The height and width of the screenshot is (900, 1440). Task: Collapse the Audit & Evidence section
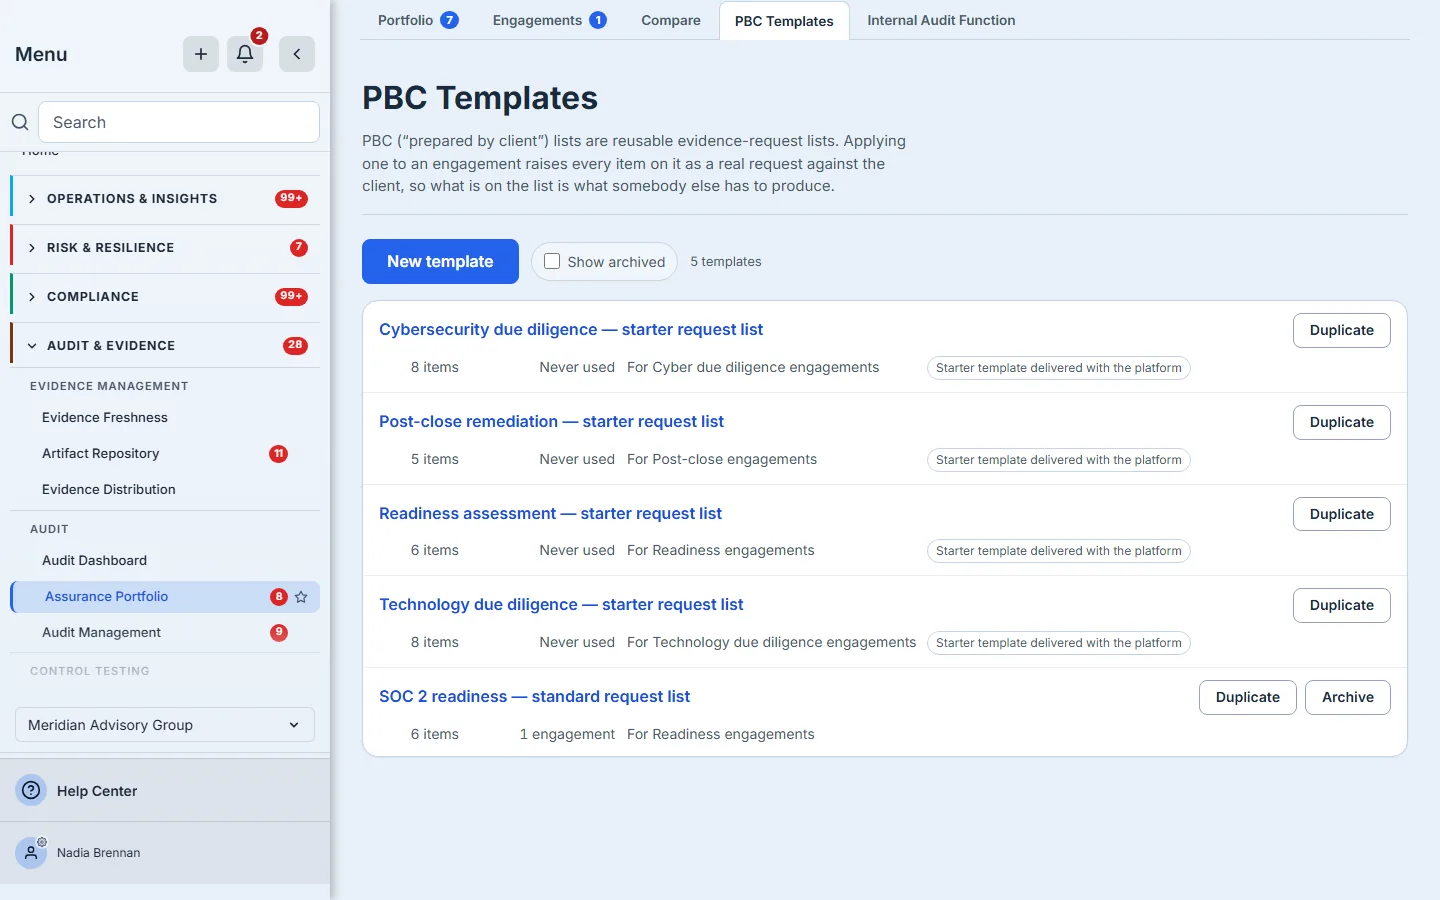click(165, 346)
